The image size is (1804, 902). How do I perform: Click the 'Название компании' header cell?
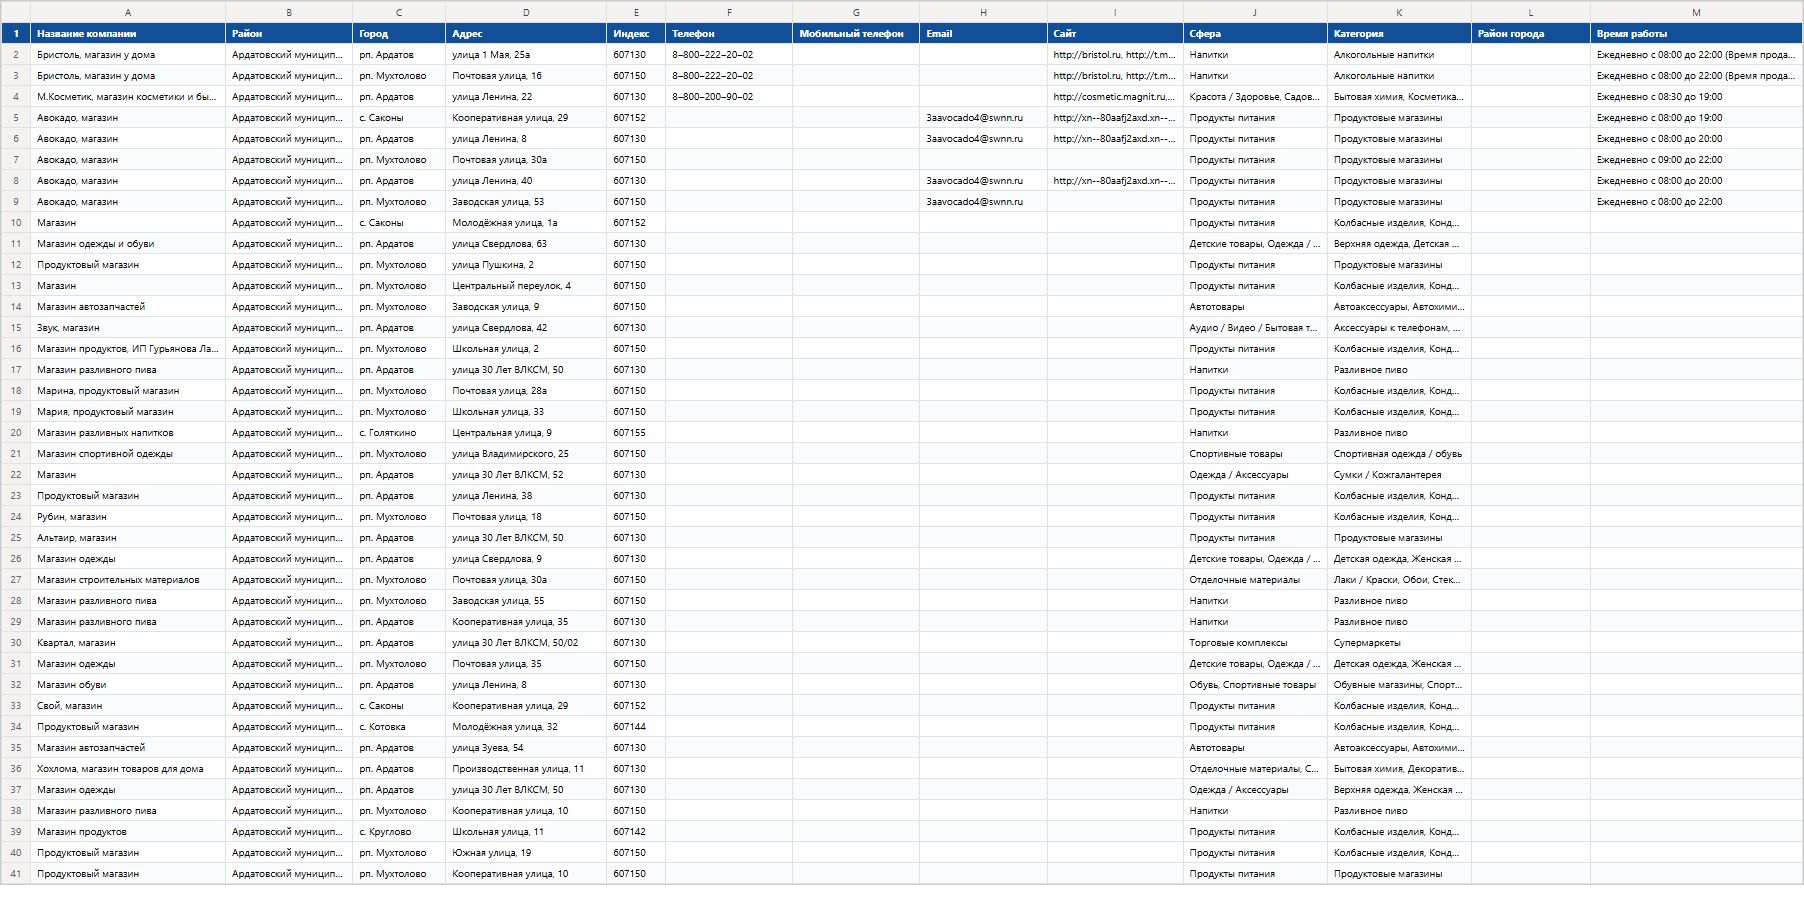pos(128,34)
